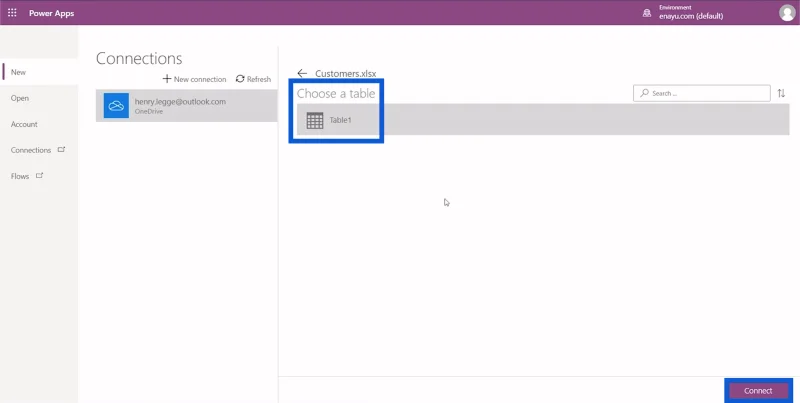Viewport: 800px width, 403px height.
Task: Select Open in the left menu
Action: 20,98
